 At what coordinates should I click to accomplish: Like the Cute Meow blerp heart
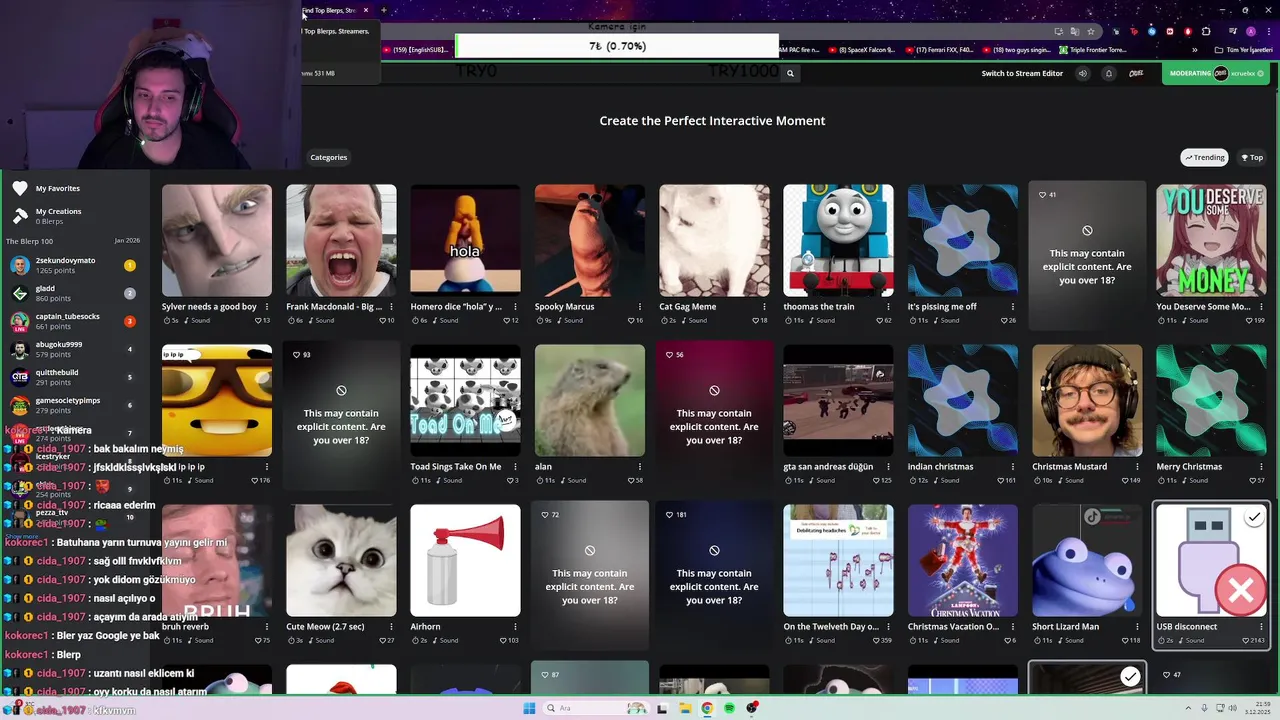pos(381,640)
